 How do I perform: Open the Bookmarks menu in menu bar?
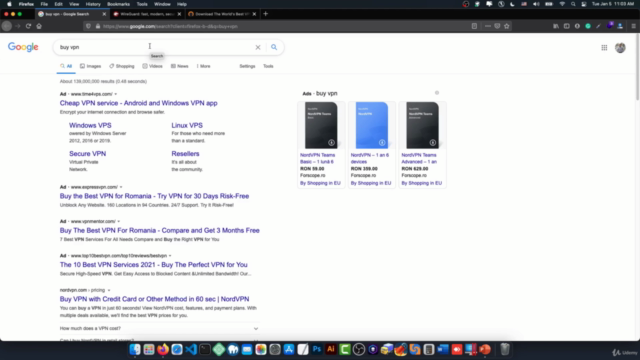118,4
